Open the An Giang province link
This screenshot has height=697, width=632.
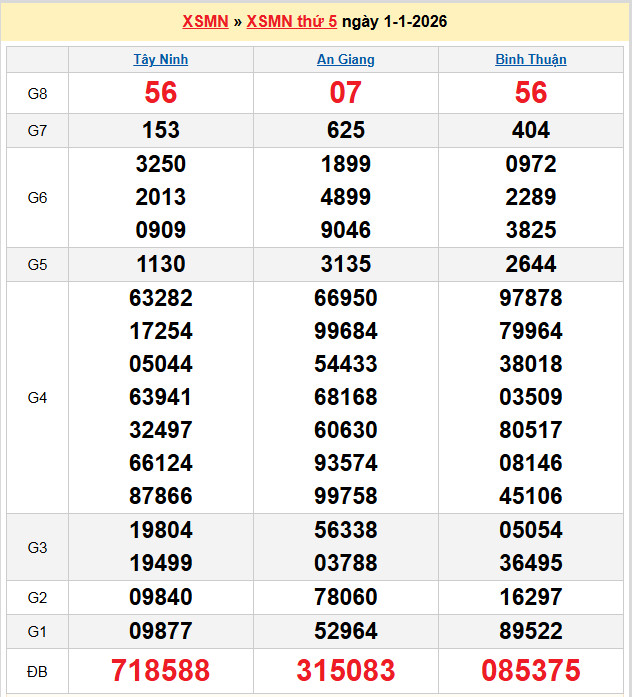click(x=346, y=60)
